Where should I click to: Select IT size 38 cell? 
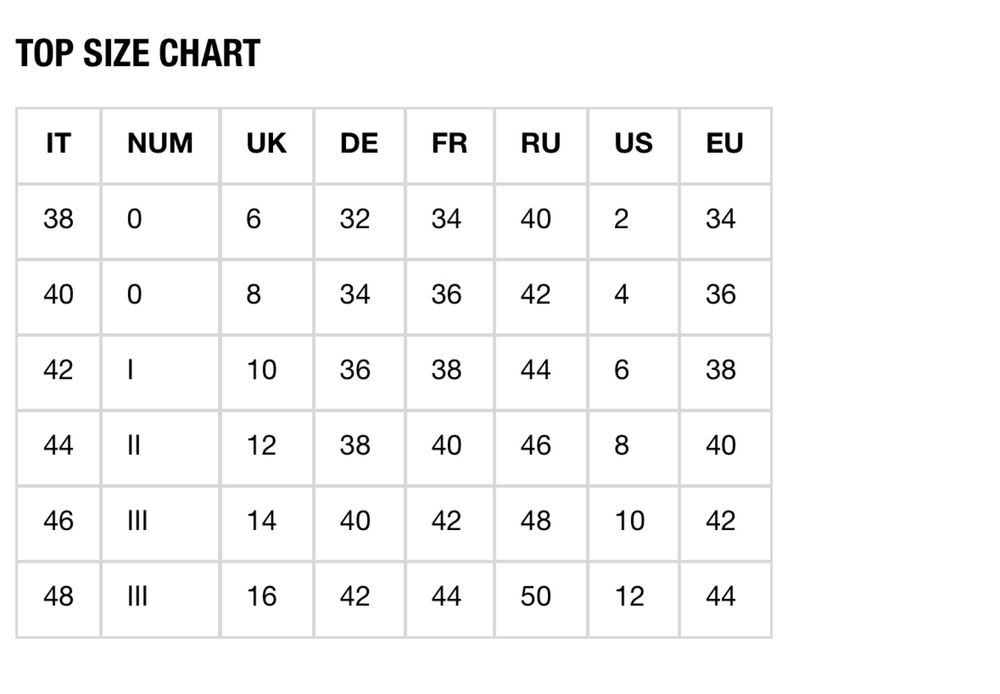[x=59, y=221]
